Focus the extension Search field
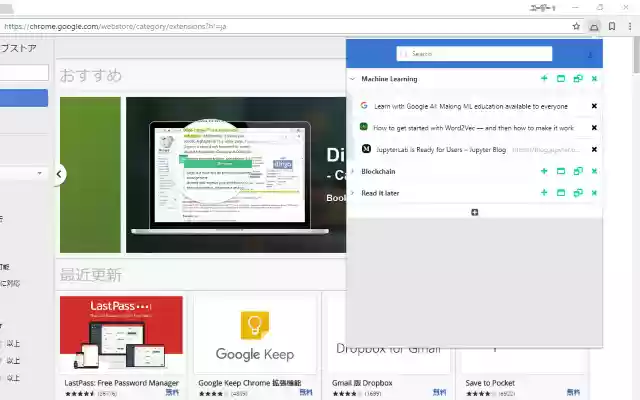Viewport: 640px width, 400px height. [x=474, y=53]
